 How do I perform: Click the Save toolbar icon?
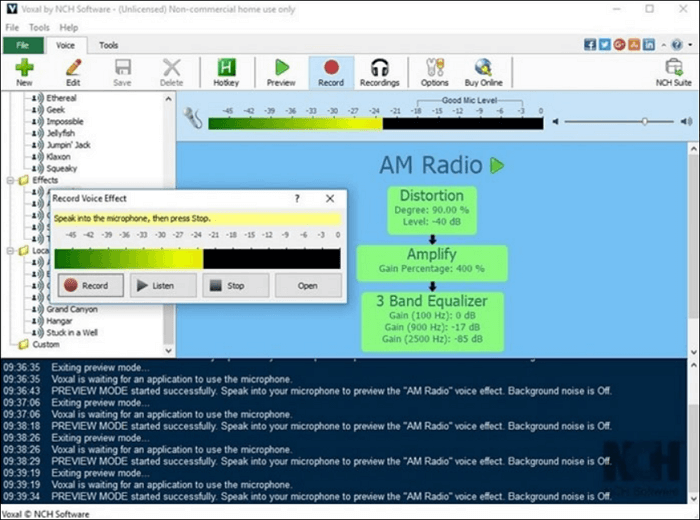pos(122,72)
